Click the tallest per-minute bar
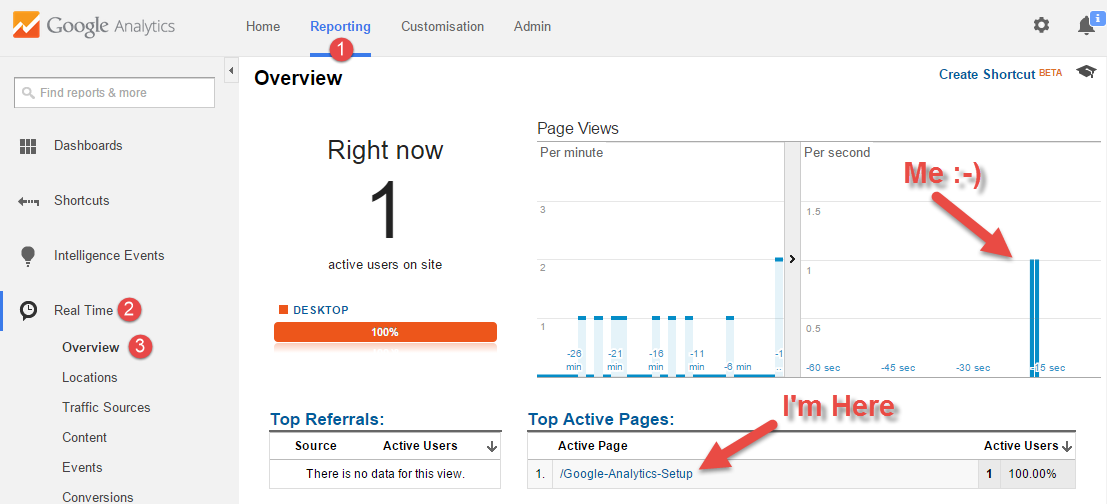1107x504 pixels. pos(779,318)
